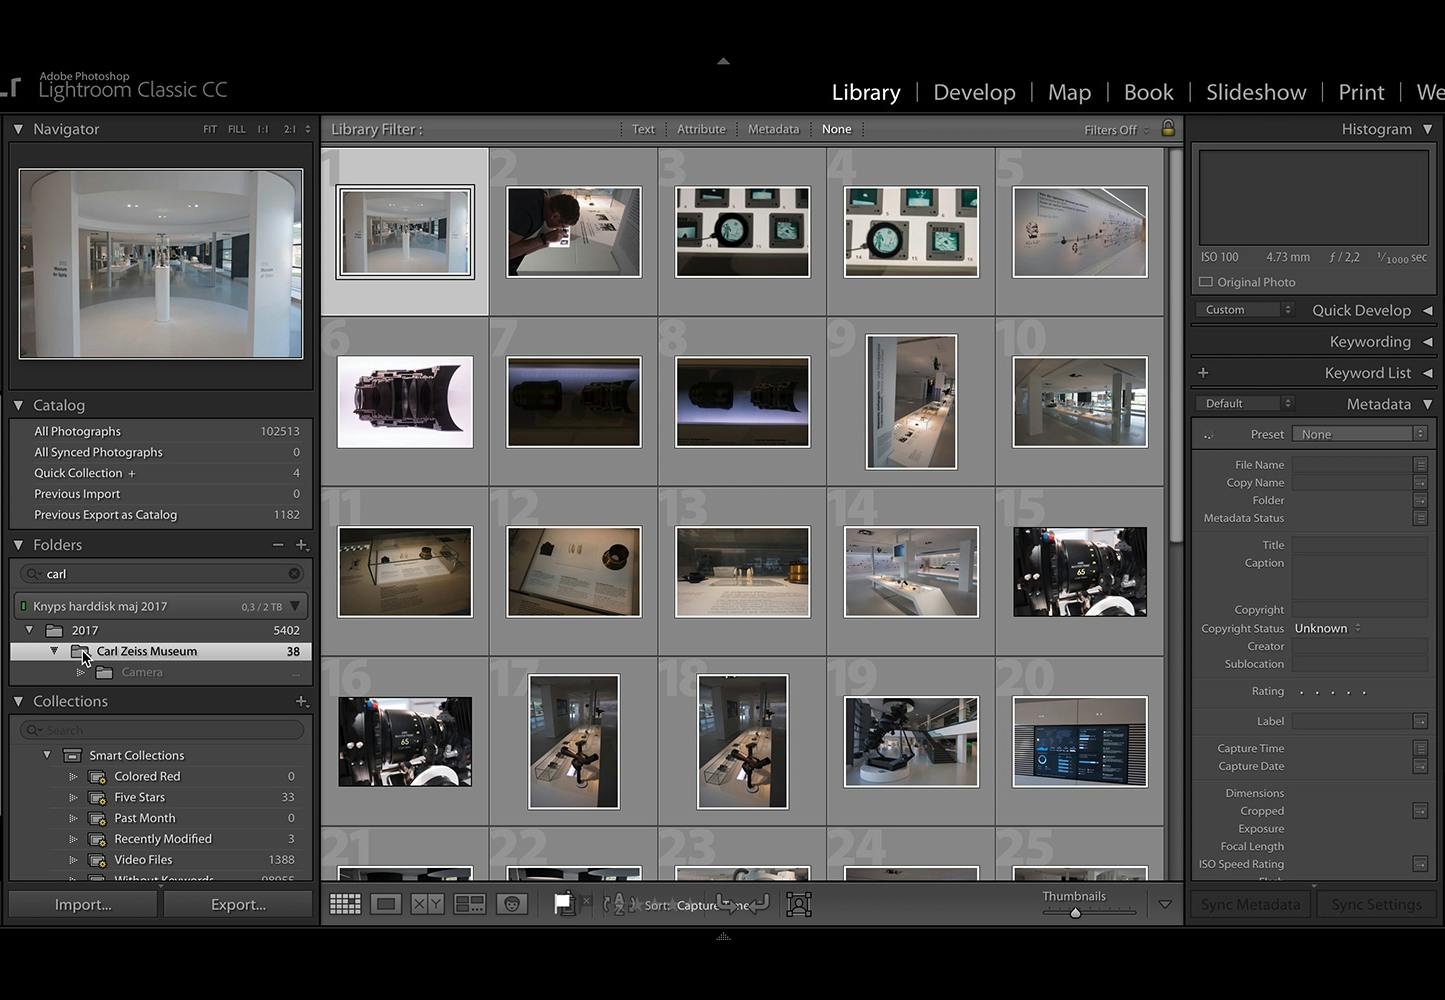The height and width of the screenshot is (1000, 1445).
Task: Select None in Library Filter
Action: [837, 129]
